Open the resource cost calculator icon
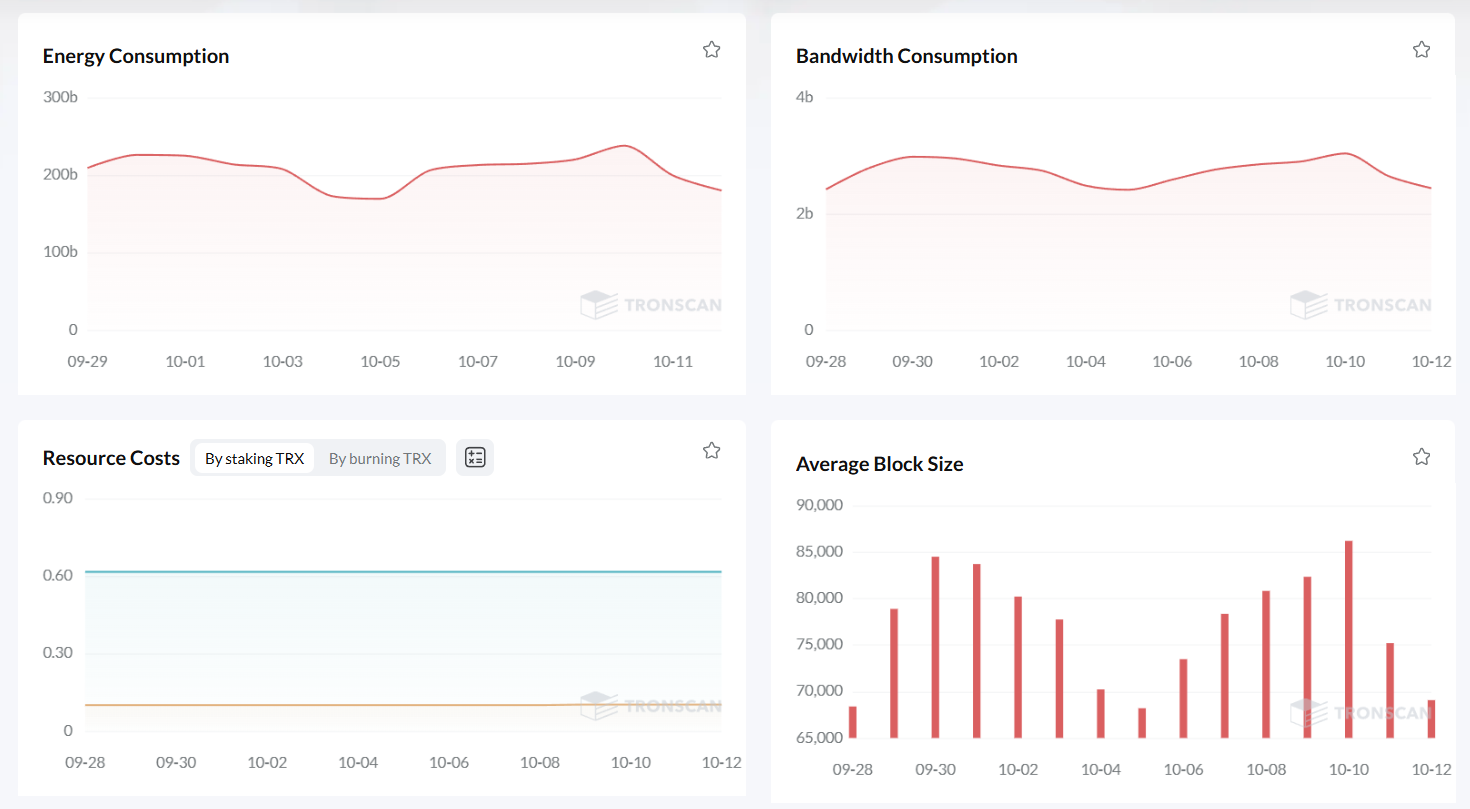 [x=475, y=458]
